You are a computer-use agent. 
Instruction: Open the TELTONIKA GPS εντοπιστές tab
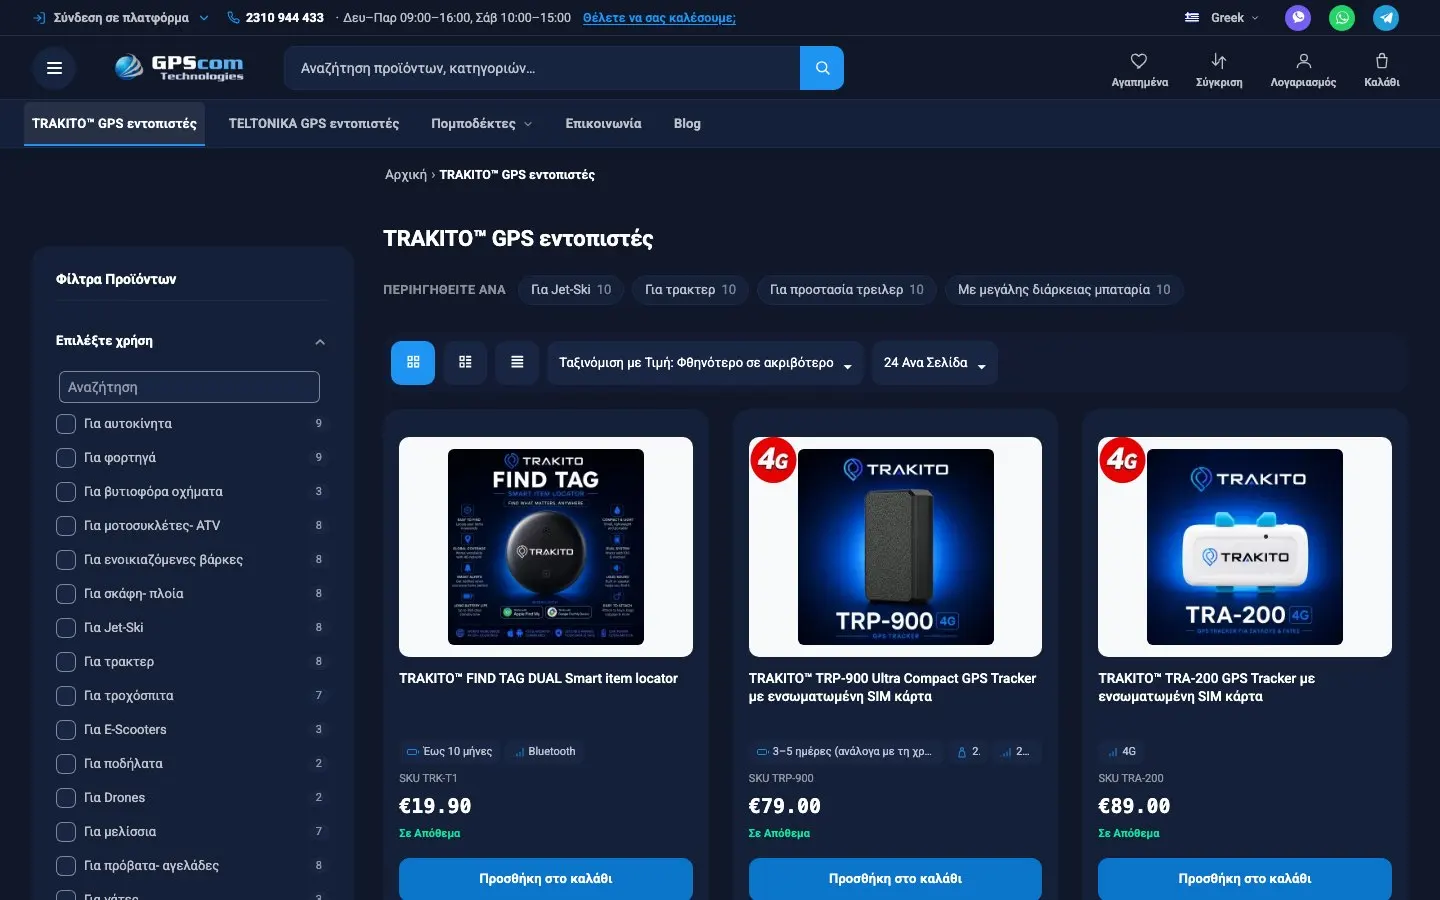314,124
